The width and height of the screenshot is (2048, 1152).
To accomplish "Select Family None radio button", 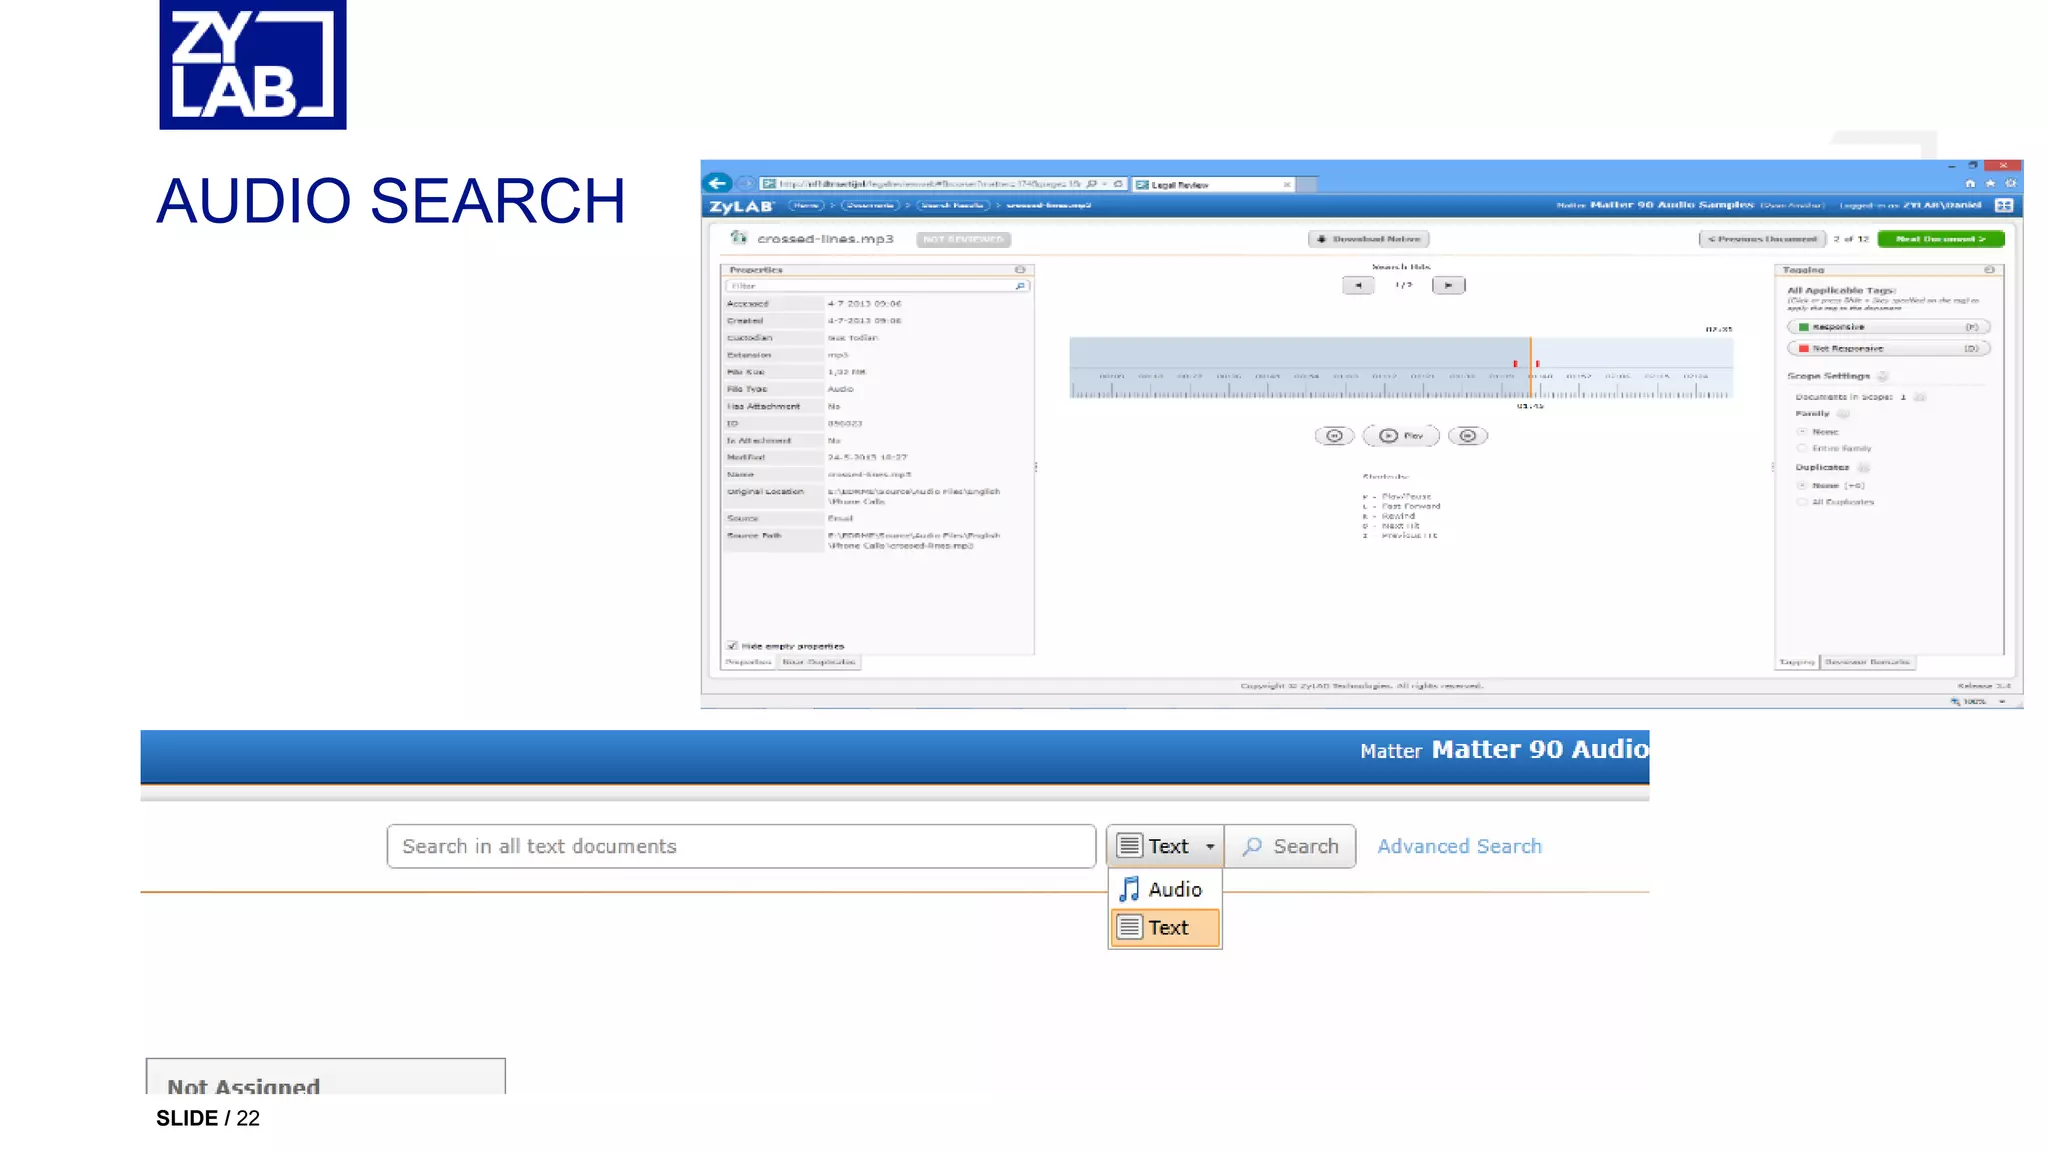I will coord(1802,432).
